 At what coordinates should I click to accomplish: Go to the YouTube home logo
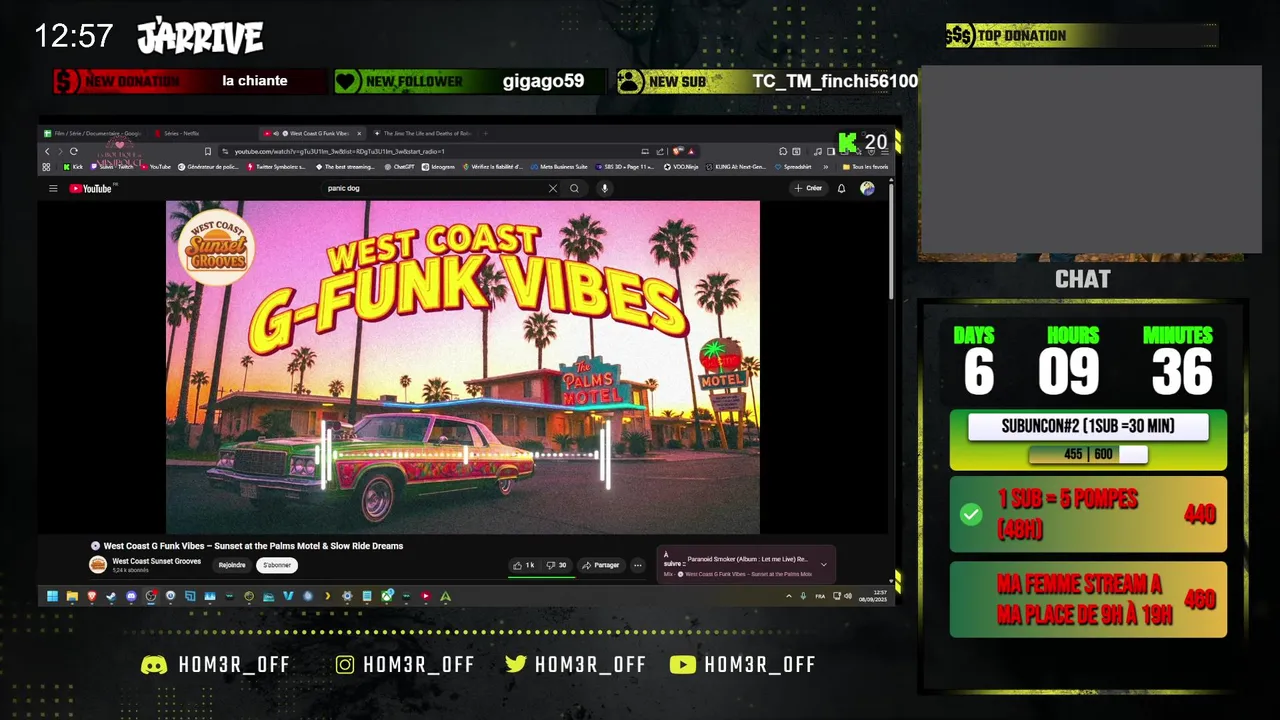click(x=93, y=188)
